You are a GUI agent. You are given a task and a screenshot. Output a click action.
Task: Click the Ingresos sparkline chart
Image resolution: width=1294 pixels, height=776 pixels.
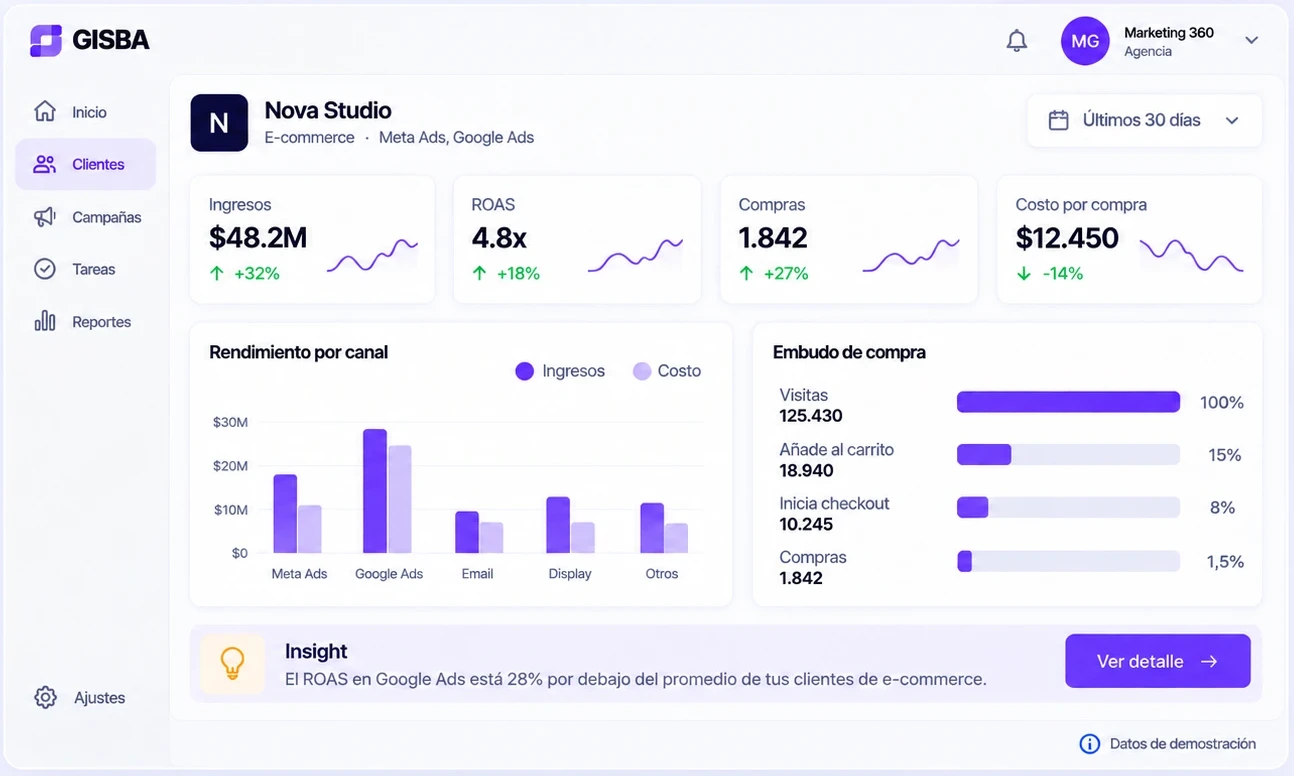[x=372, y=255]
